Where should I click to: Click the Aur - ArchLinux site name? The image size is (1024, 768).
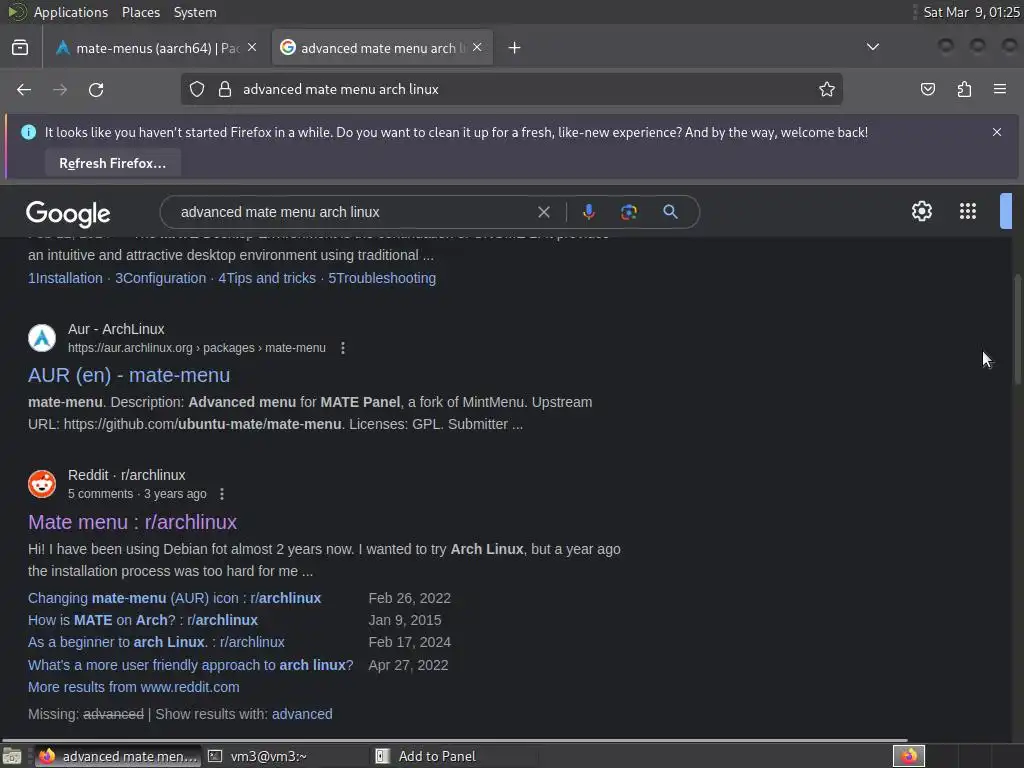[116, 329]
